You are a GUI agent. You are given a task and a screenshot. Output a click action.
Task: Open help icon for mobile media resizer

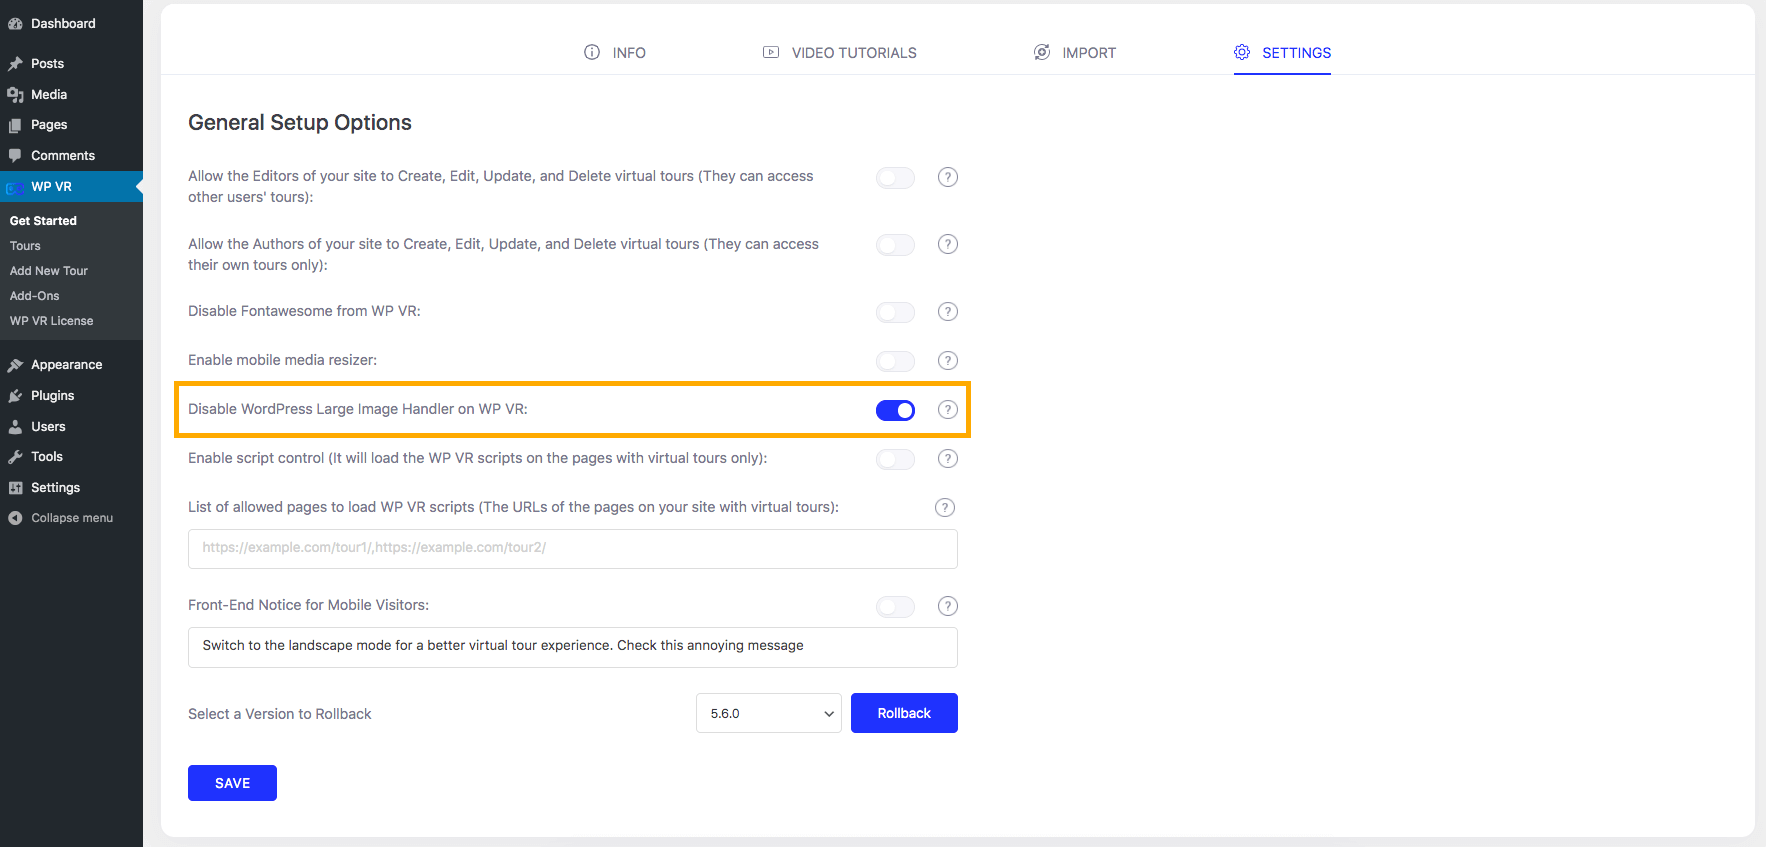tap(948, 360)
